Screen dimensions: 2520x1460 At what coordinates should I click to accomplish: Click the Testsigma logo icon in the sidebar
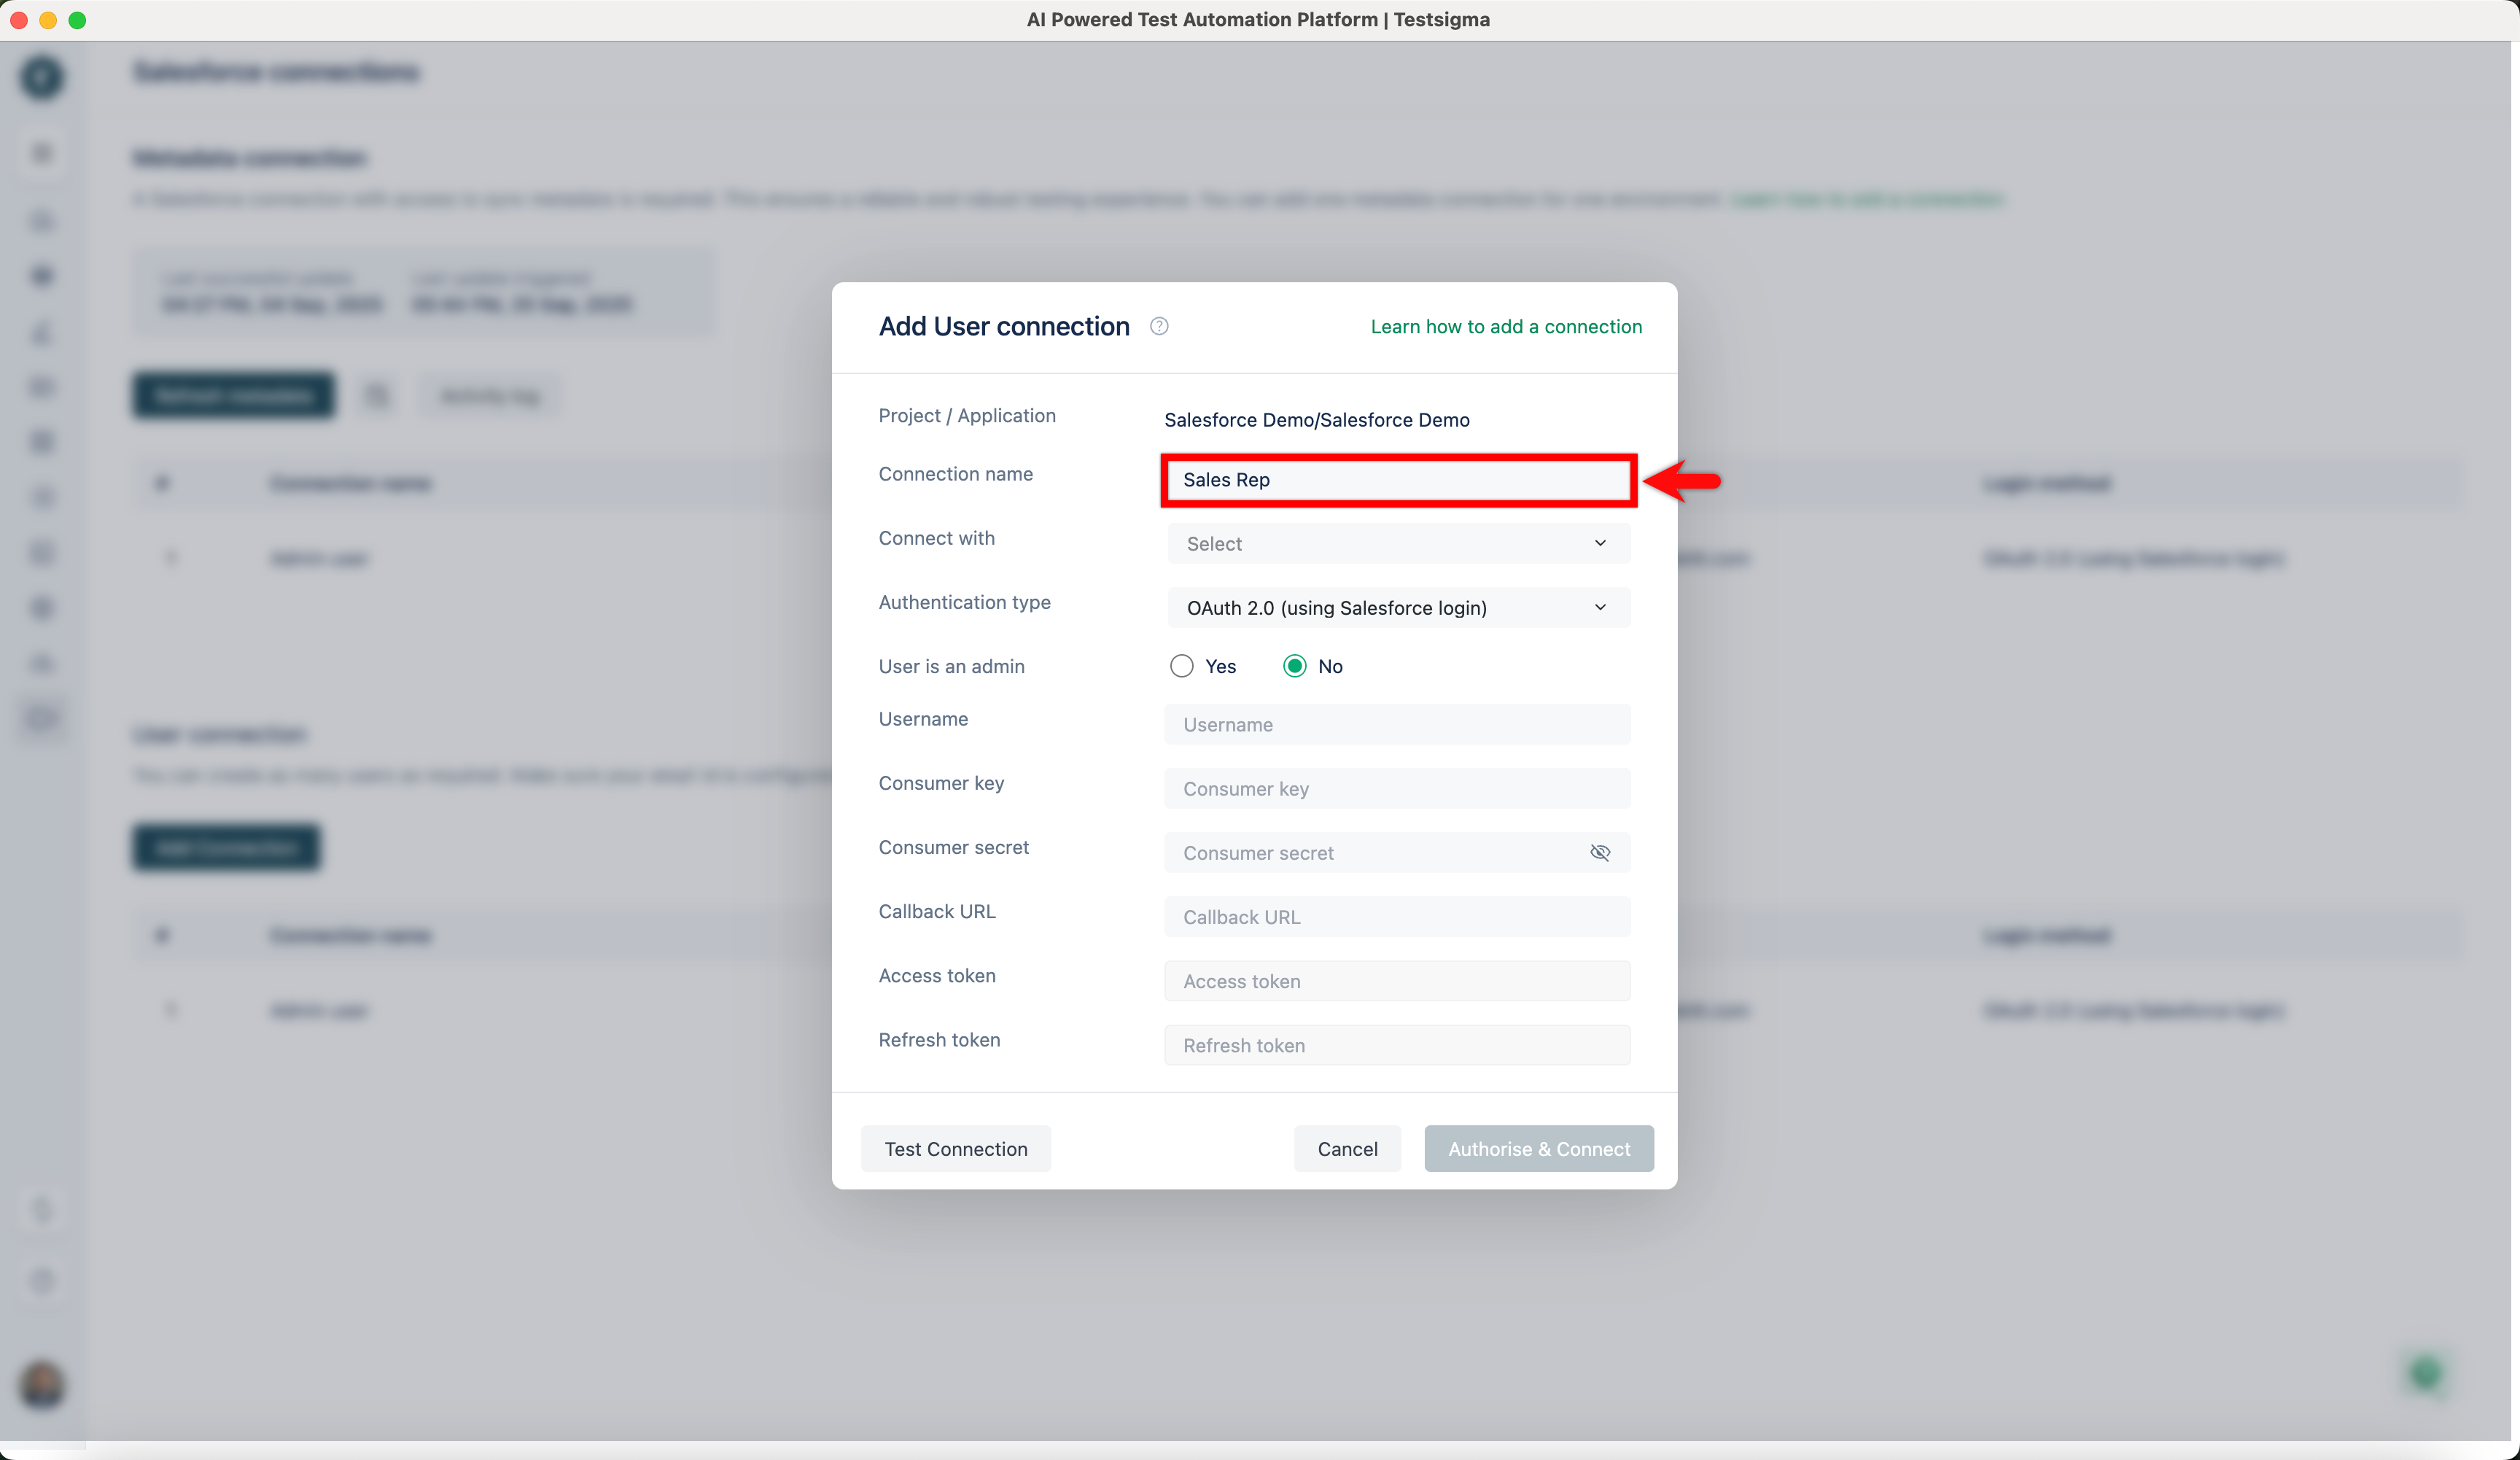[x=42, y=77]
